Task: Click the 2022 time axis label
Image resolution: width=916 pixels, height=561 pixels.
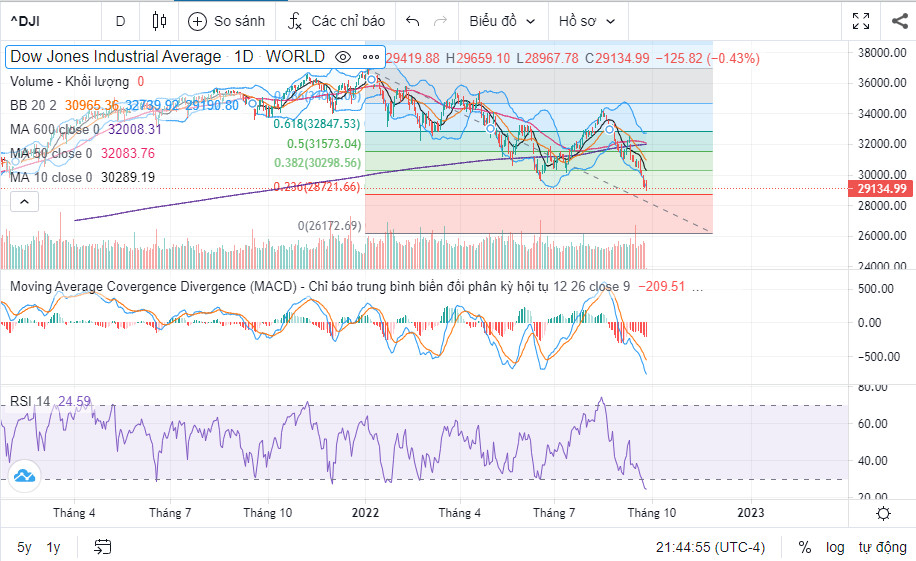Action: pyautogui.click(x=365, y=513)
